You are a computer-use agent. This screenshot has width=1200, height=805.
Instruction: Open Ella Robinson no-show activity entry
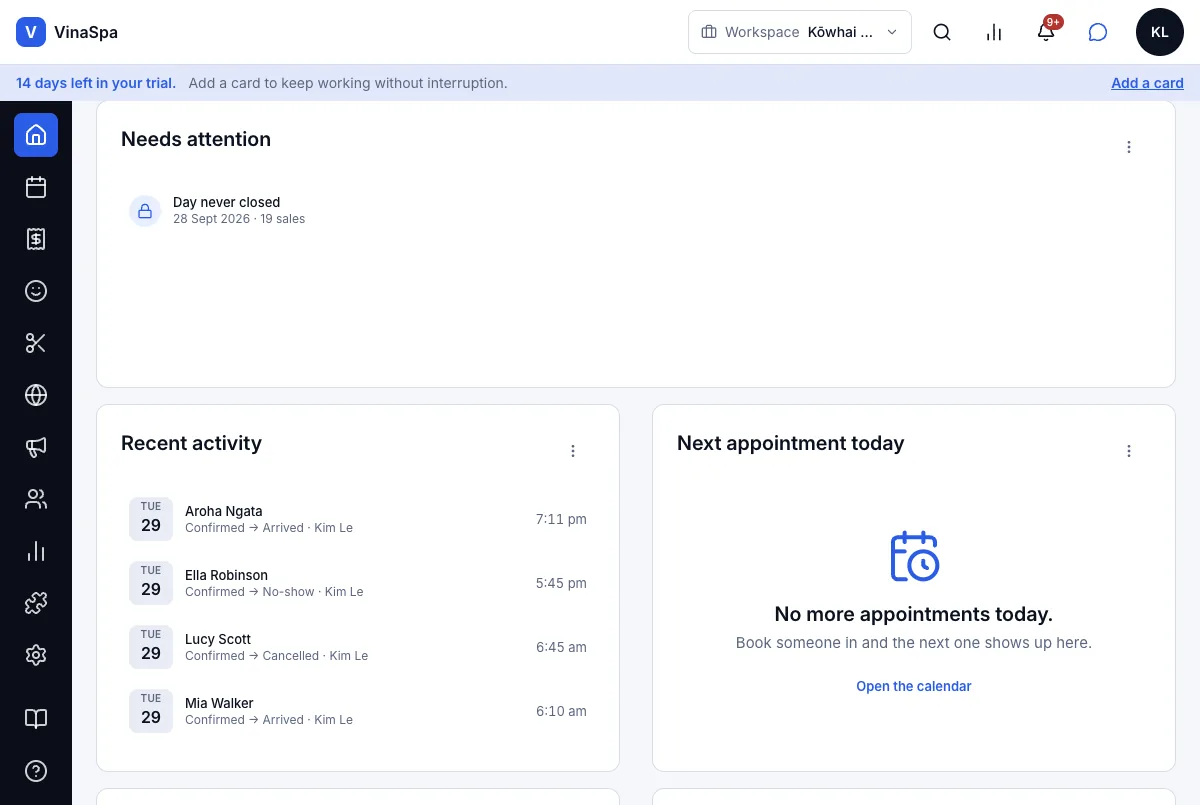pyautogui.click(x=358, y=583)
